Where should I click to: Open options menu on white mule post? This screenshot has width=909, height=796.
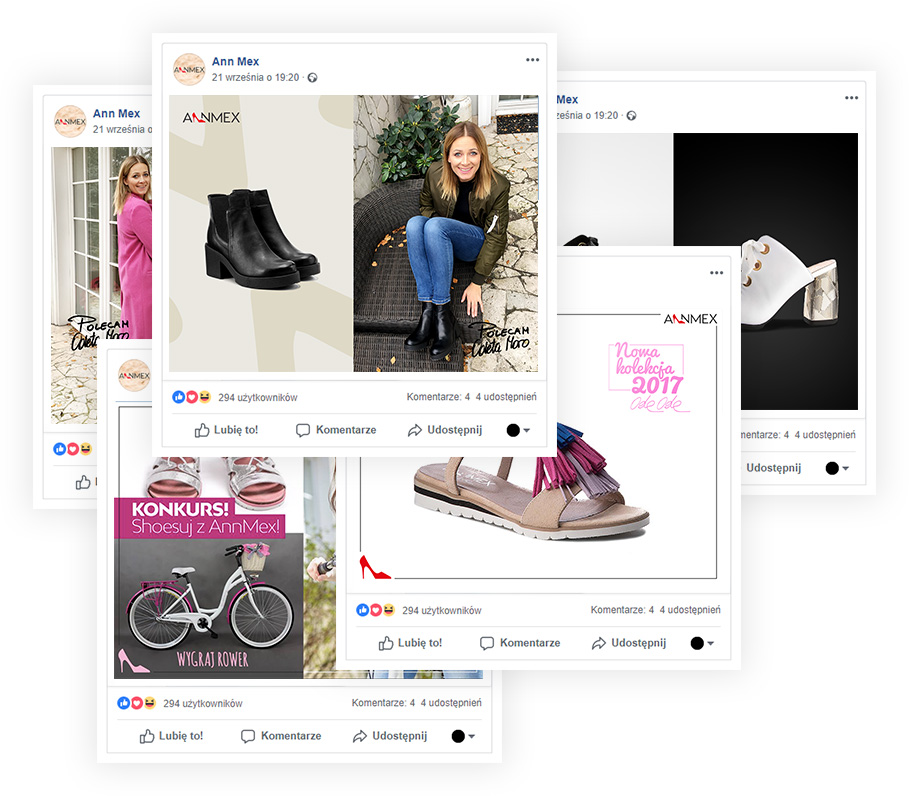[851, 98]
